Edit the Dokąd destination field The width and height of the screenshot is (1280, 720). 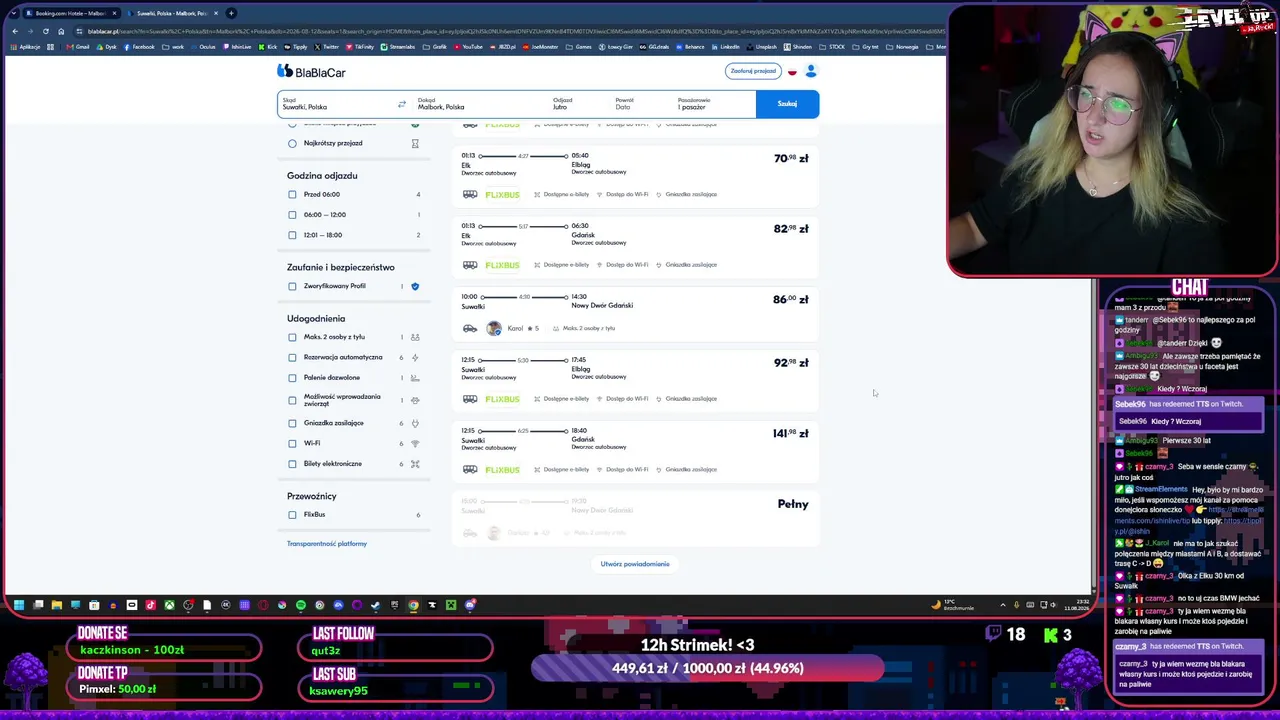(479, 104)
